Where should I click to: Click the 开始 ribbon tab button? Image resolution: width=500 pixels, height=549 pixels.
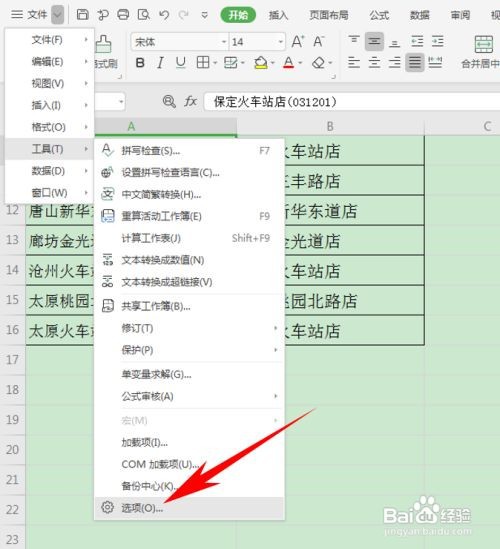[x=238, y=15]
